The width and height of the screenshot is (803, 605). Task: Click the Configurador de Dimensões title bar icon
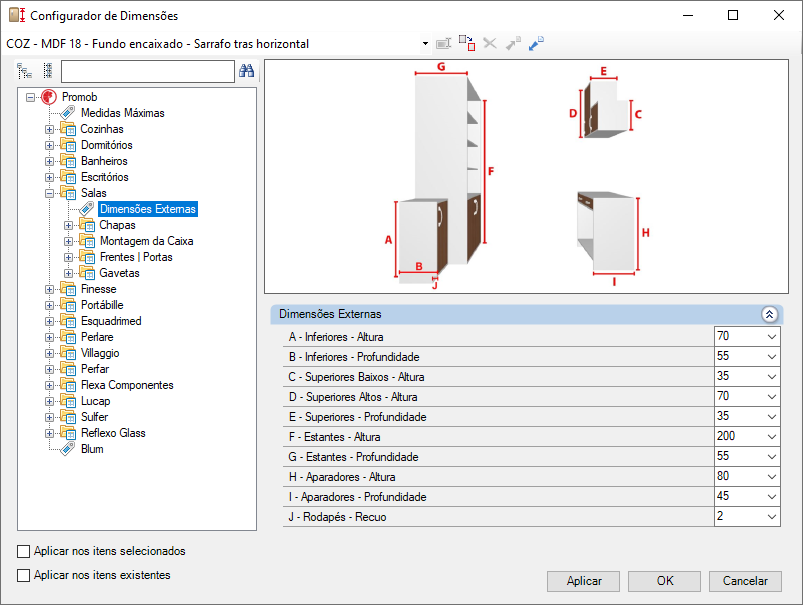tap(17, 15)
